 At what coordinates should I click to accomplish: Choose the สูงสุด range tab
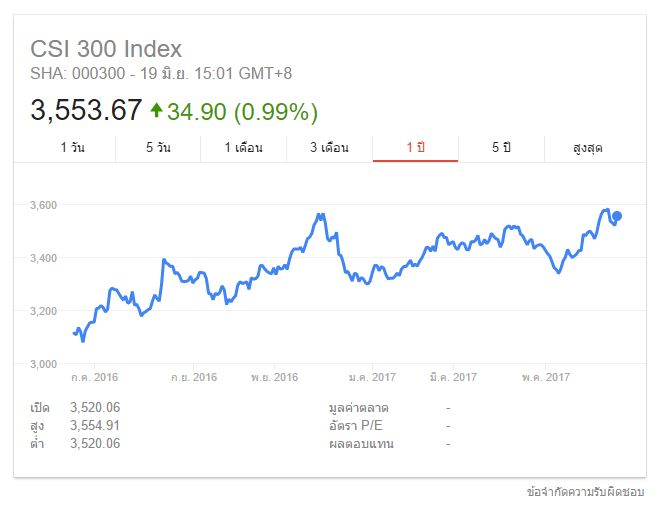pyautogui.click(x=587, y=148)
